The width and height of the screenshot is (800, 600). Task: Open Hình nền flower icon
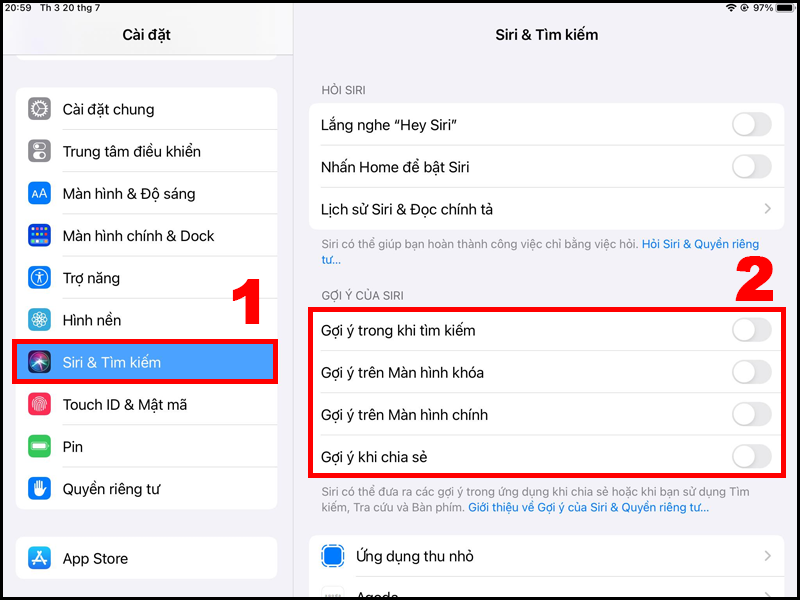pos(39,320)
